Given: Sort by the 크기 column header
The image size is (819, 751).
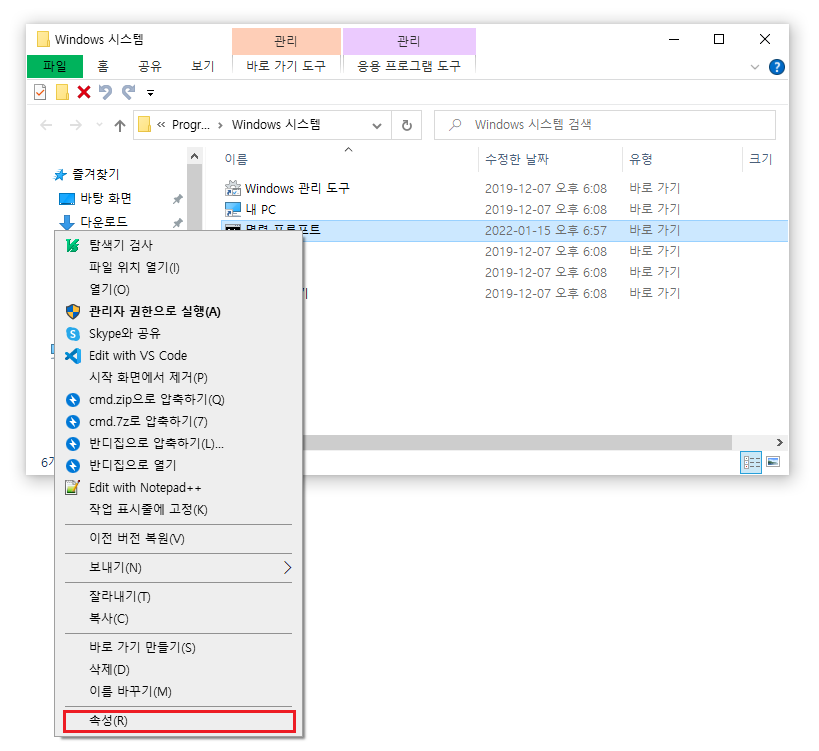Looking at the screenshot, I should (x=760, y=159).
